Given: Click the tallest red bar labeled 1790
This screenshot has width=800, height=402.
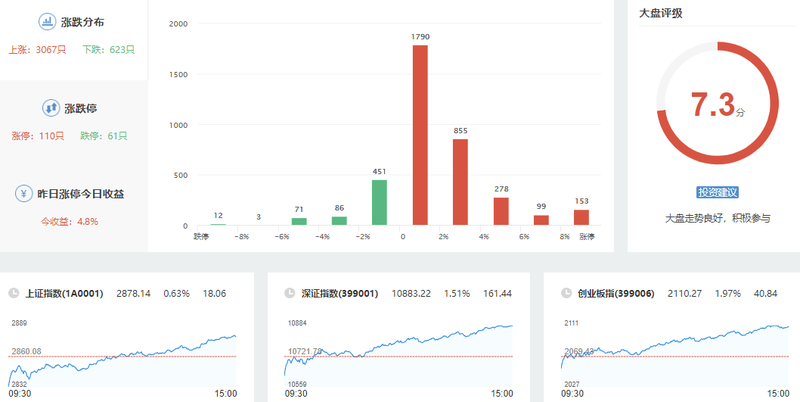Looking at the screenshot, I should 420,135.
